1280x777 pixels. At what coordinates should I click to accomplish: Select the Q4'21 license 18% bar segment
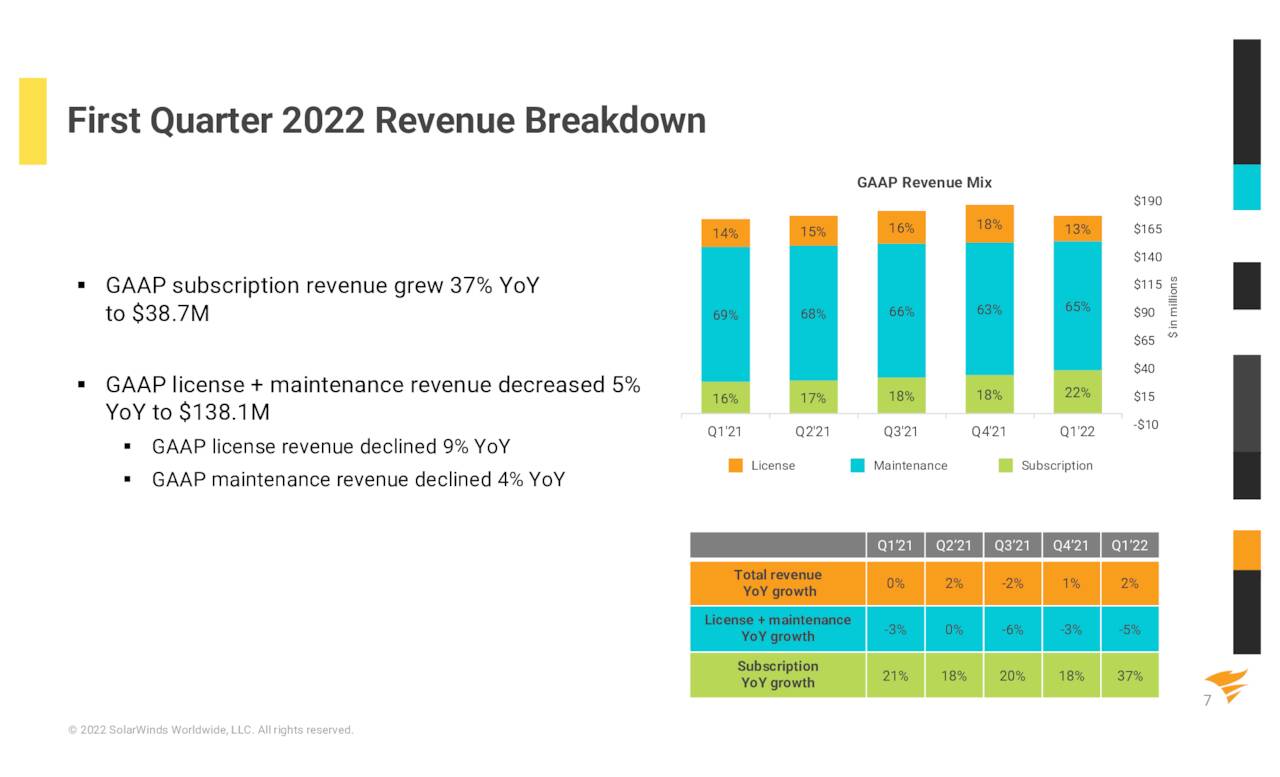989,224
